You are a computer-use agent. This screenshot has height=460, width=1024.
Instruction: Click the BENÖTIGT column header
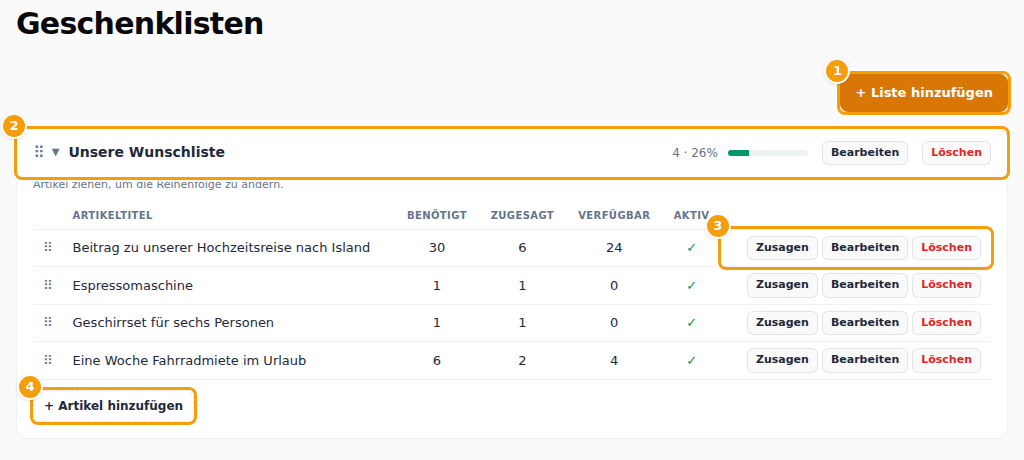pos(437,216)
